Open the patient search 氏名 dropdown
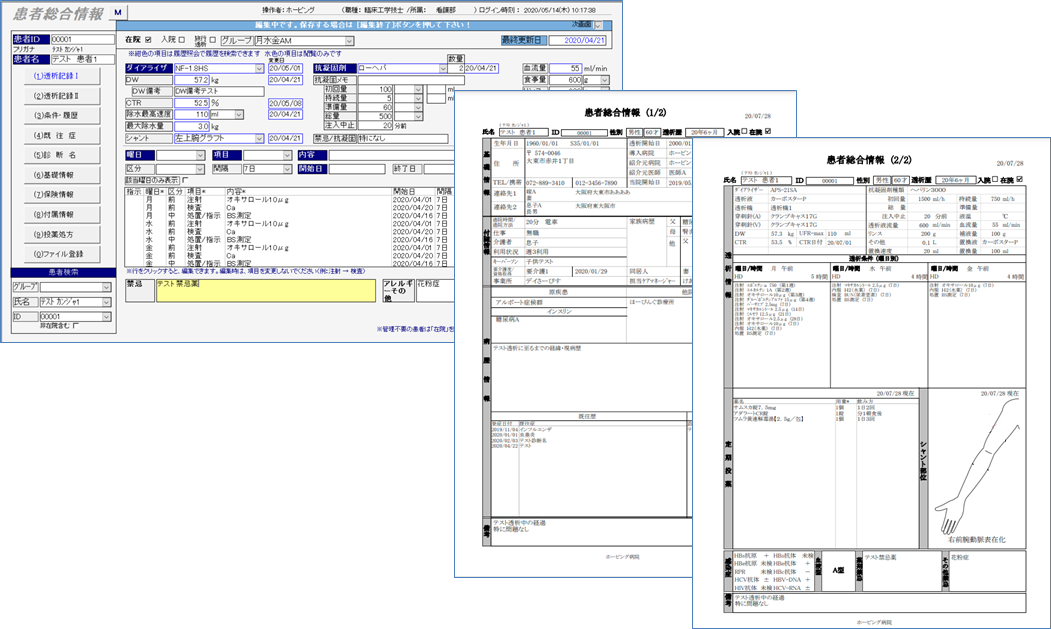This screenshot has height=629, width=1051. (106, 302)
